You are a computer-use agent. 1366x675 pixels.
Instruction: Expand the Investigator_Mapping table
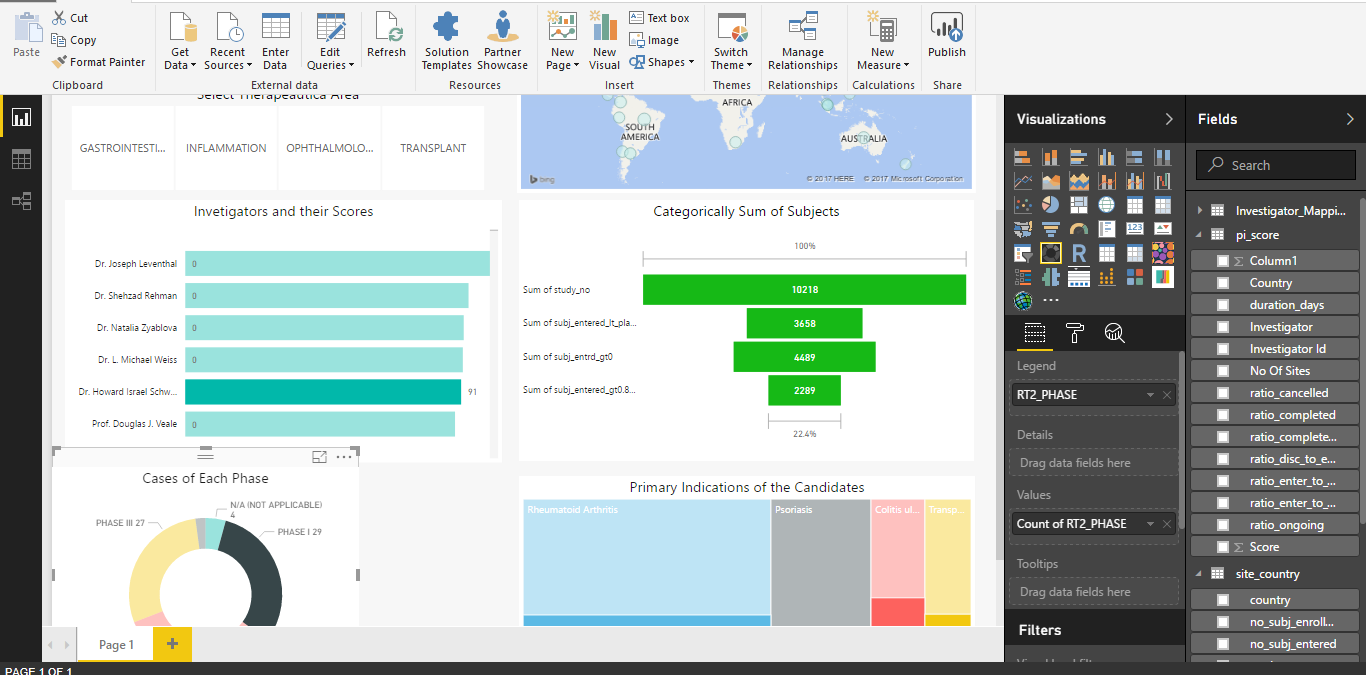click(1200, 211)
